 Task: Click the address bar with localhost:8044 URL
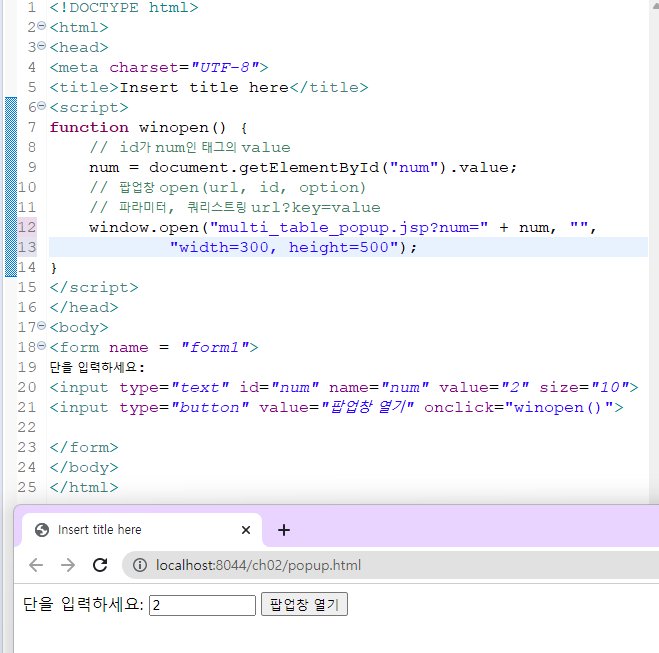[391, 565]
